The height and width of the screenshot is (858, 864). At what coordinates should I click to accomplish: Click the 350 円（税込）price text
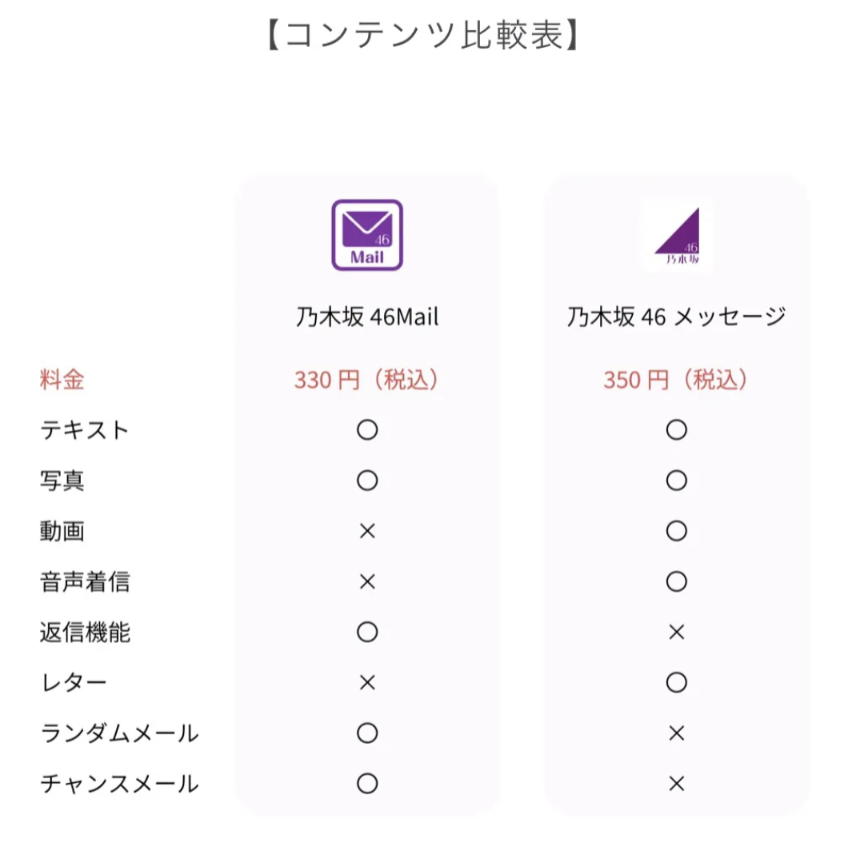click(x=676, y=380)
